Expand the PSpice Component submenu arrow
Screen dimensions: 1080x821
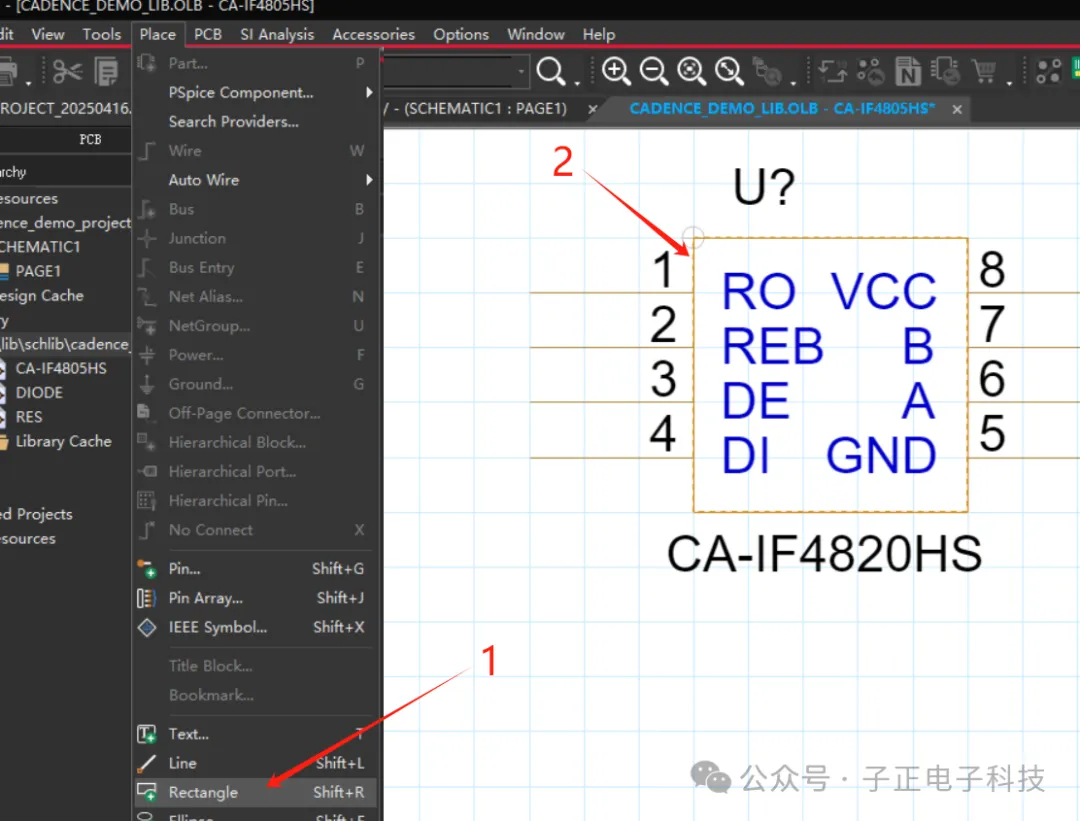click(x=369, y=92)
